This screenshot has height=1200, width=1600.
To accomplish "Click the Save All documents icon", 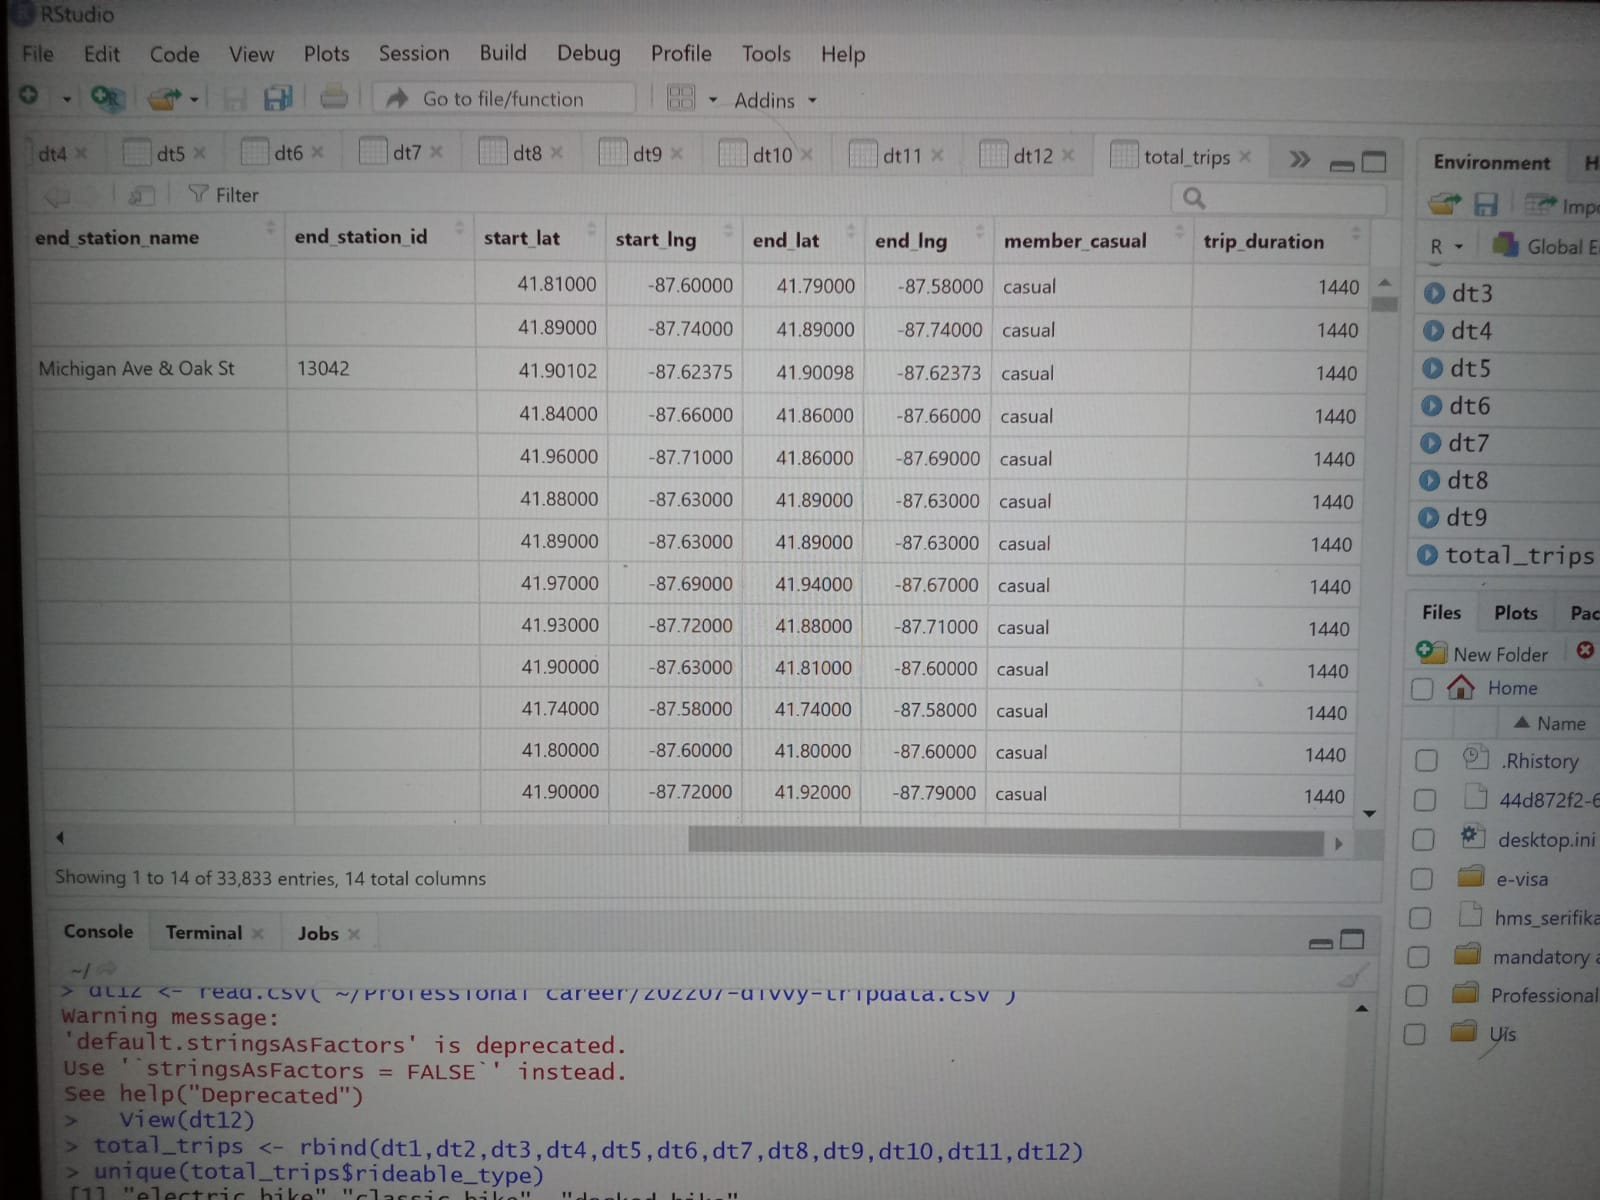I will pos(278,98).
